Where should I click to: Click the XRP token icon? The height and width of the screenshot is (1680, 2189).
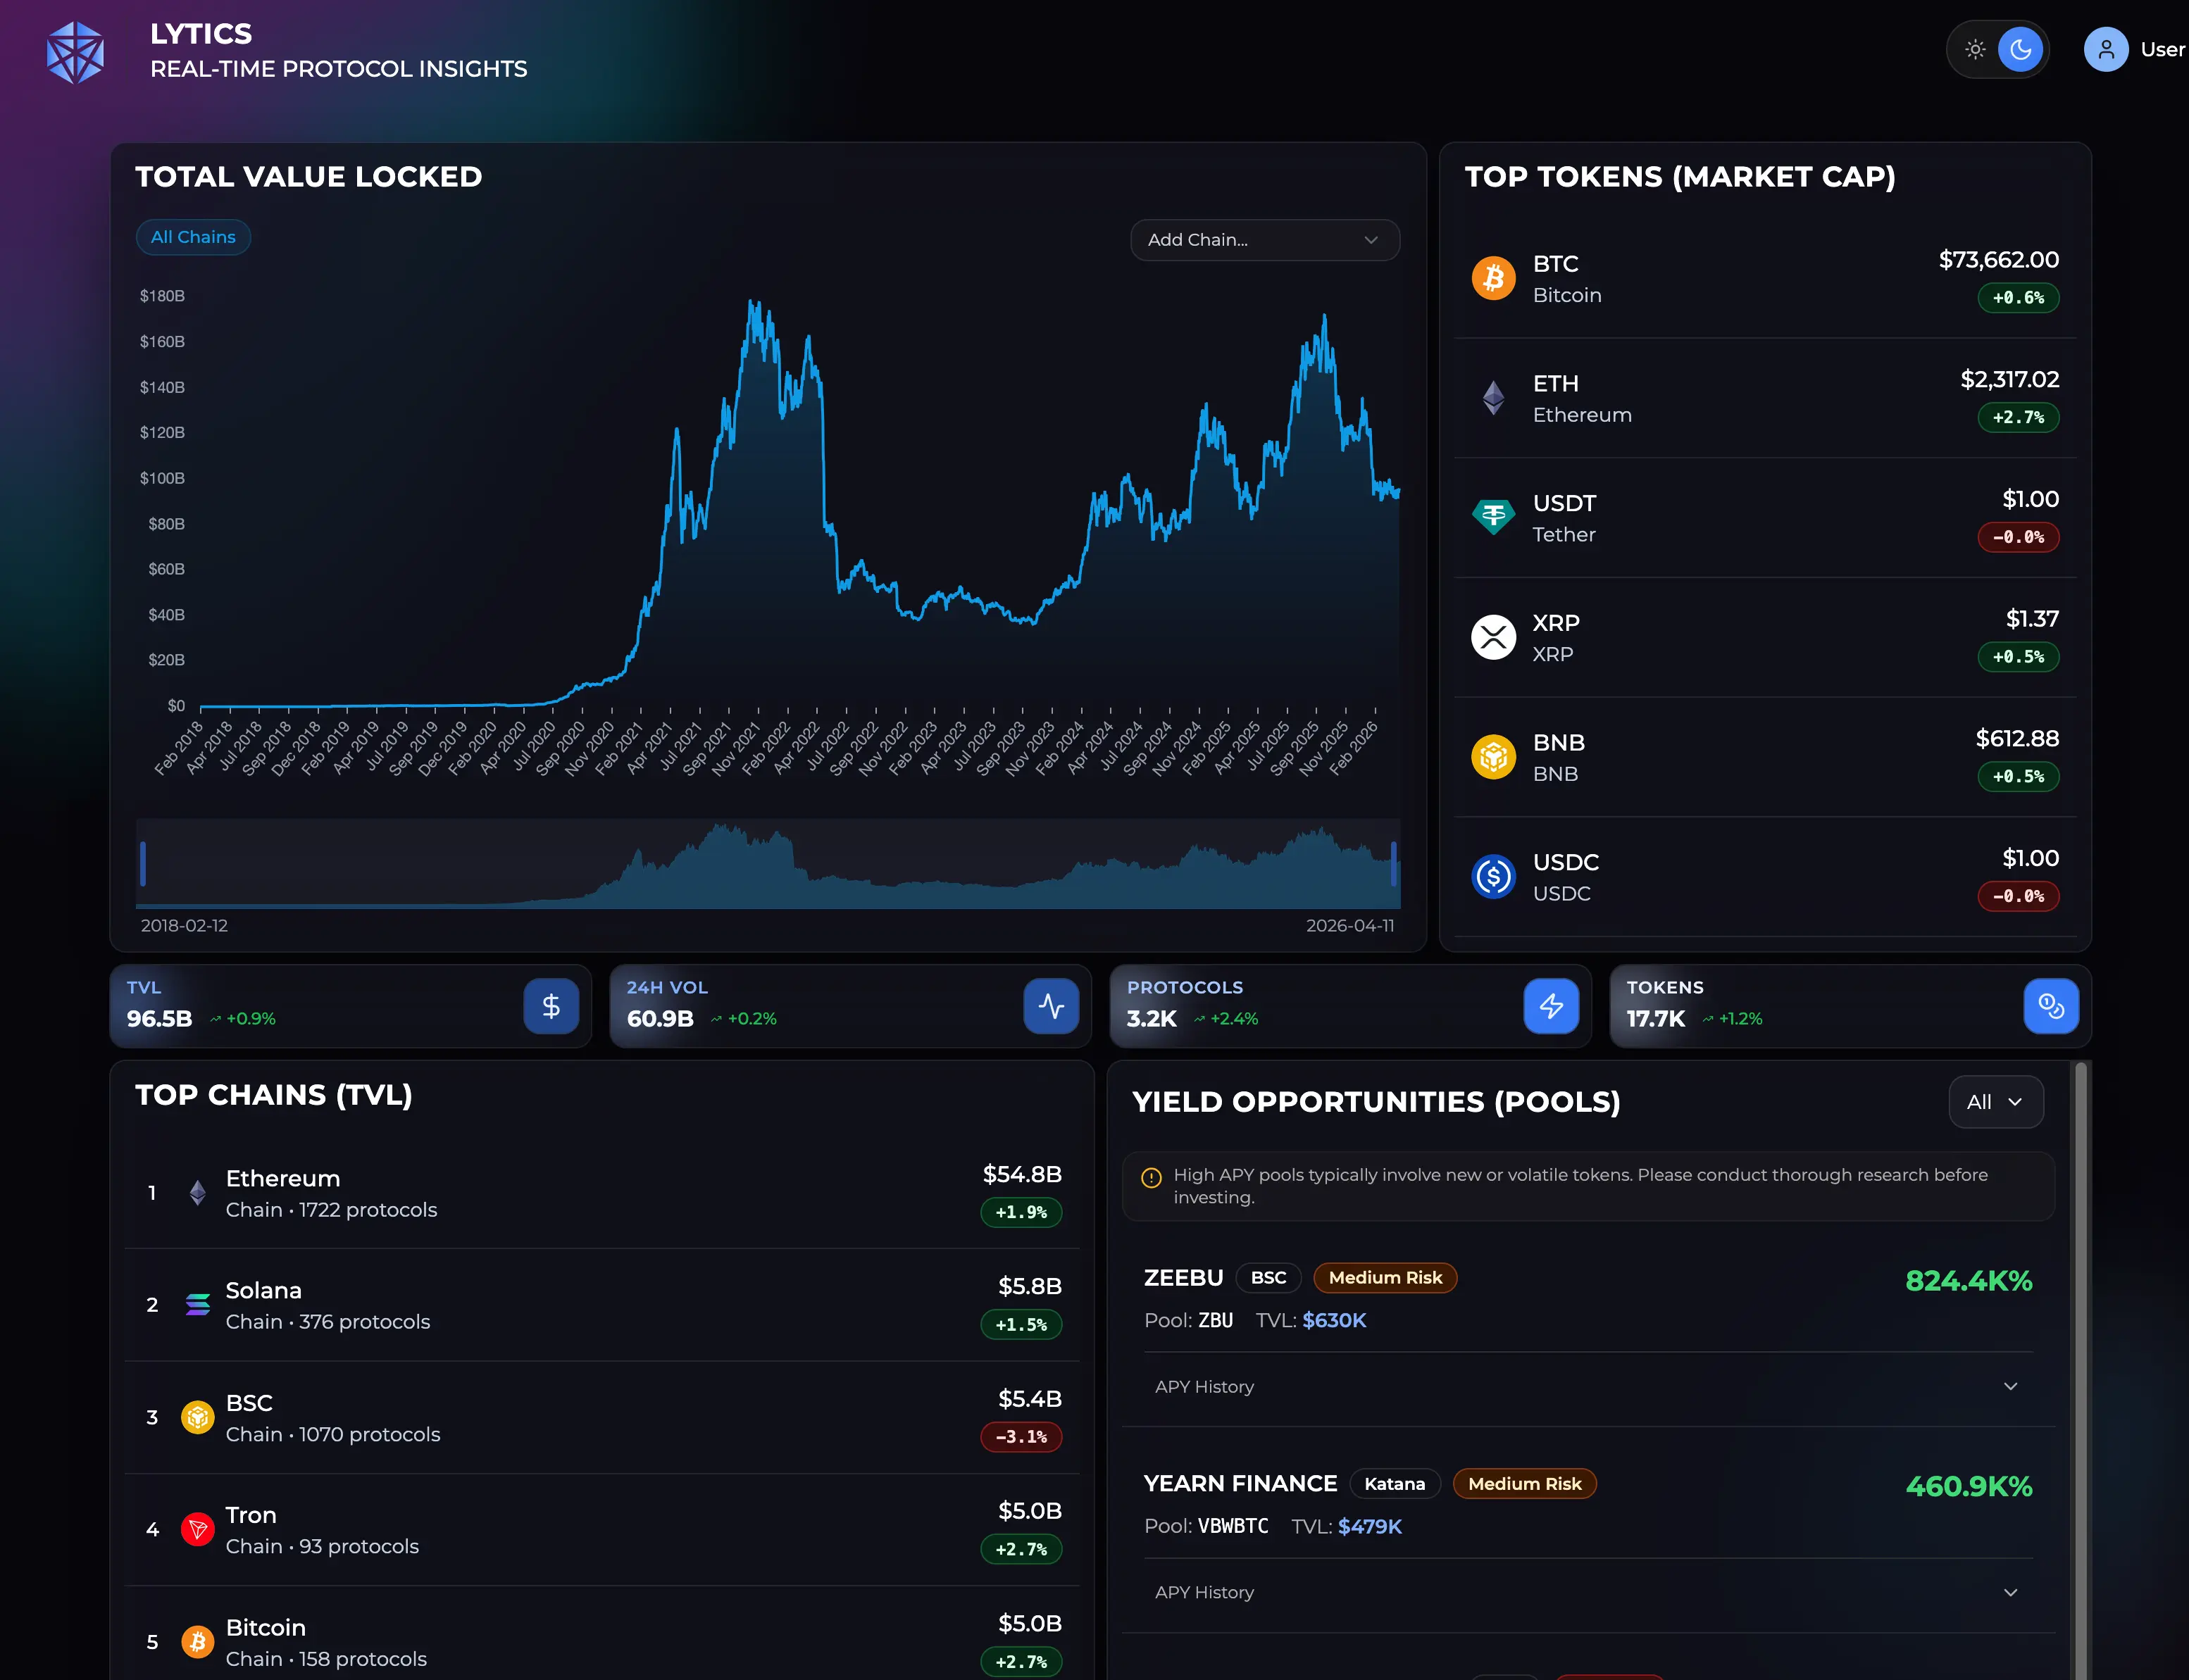pyautogui.click(x=1493, y=637)
